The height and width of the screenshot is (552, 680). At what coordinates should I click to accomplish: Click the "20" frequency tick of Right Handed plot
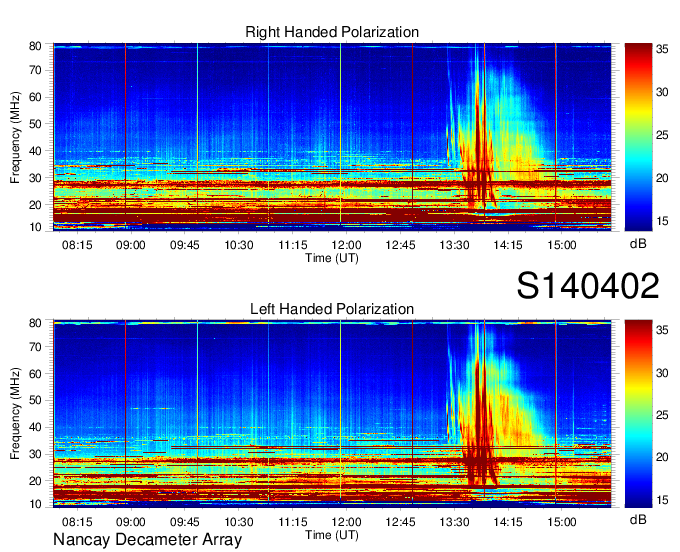pyautogui.click(x=35, y=205)
